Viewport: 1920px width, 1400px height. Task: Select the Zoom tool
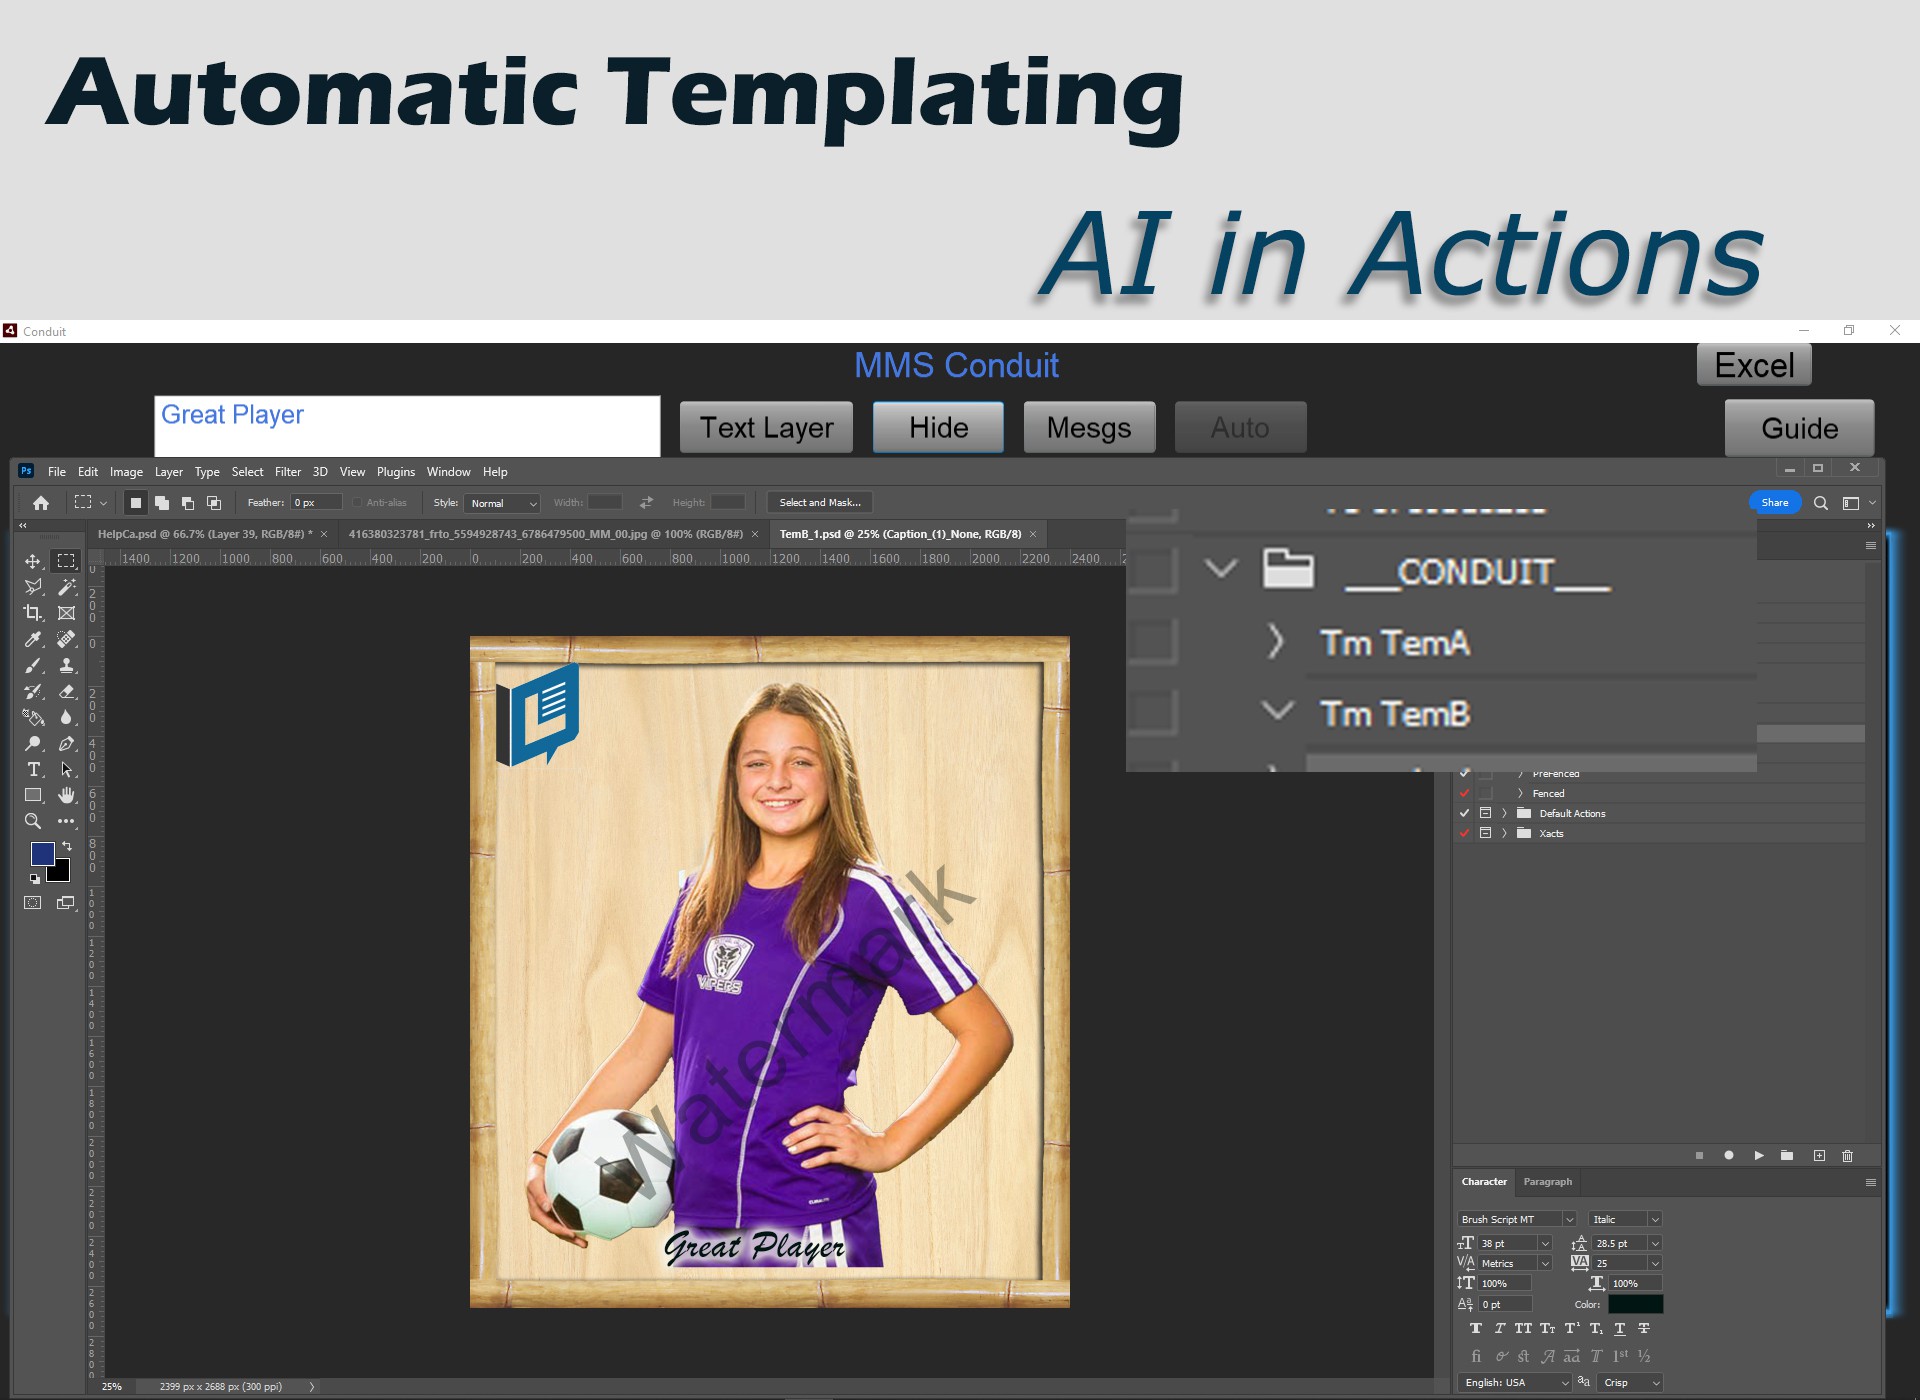pos(33,821)
